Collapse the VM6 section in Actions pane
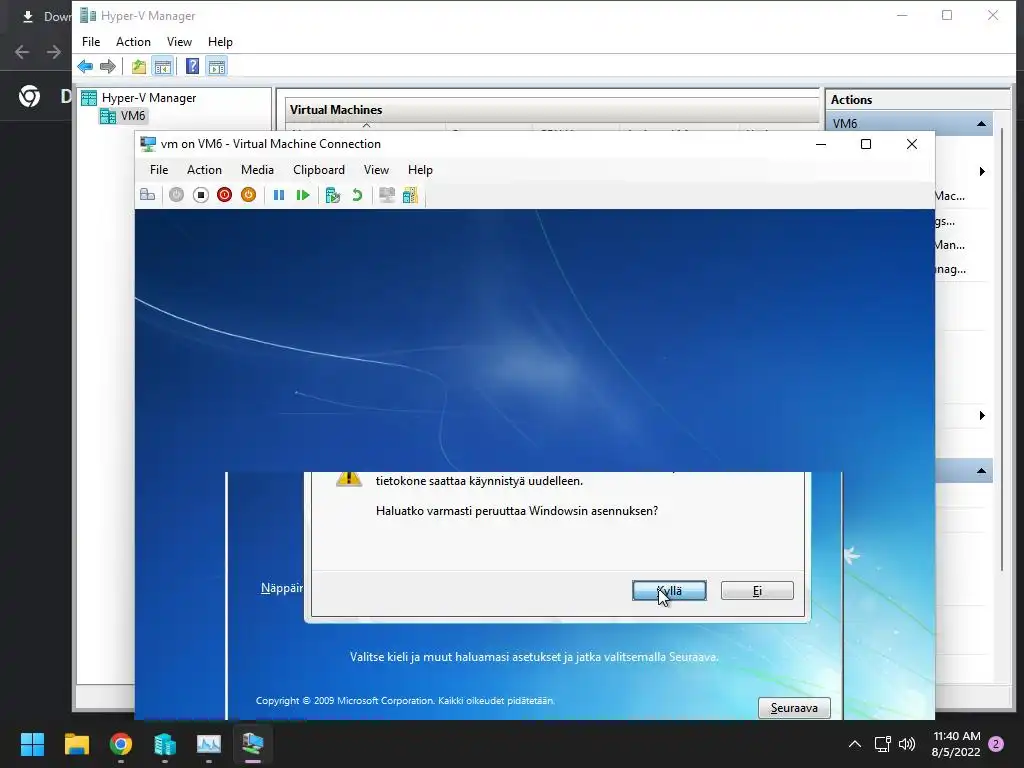This screenshot has height=768, width=1024. tap(981, 123)
